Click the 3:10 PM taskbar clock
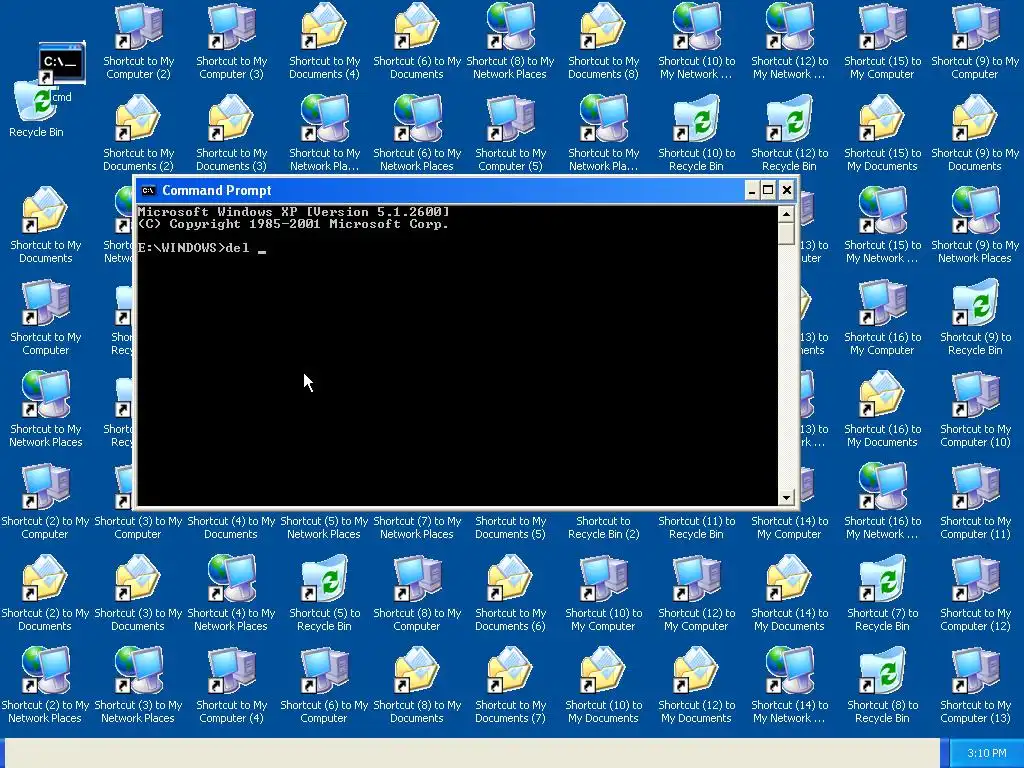This screenshot has width=1024, height=768. [987, 753]
